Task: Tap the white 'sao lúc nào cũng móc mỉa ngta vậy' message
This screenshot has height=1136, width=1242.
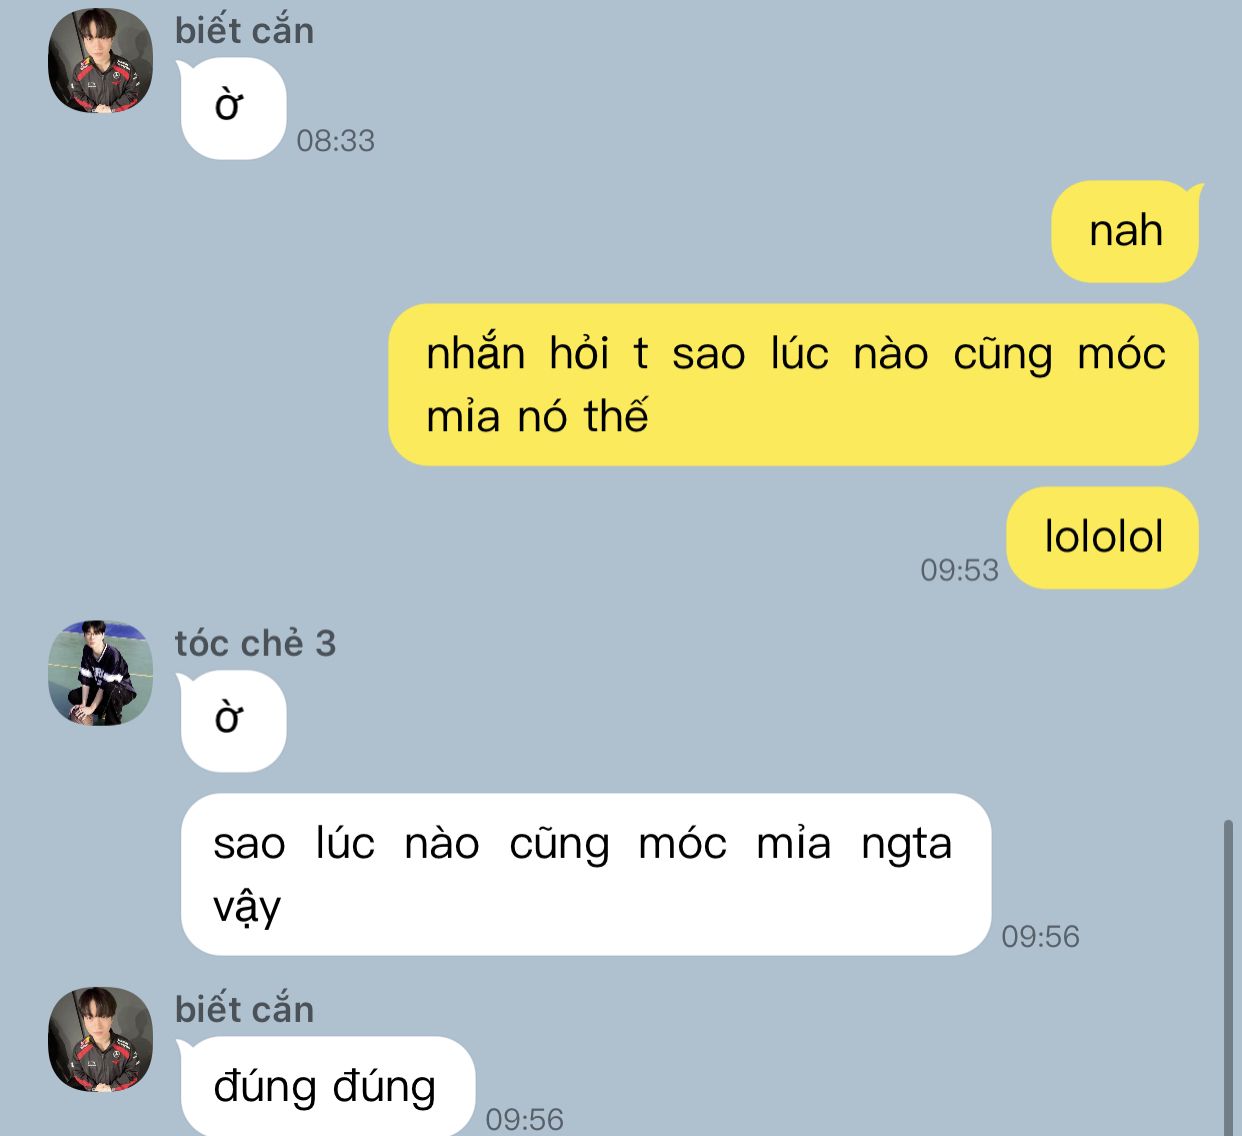Action: tap(585, 874)
